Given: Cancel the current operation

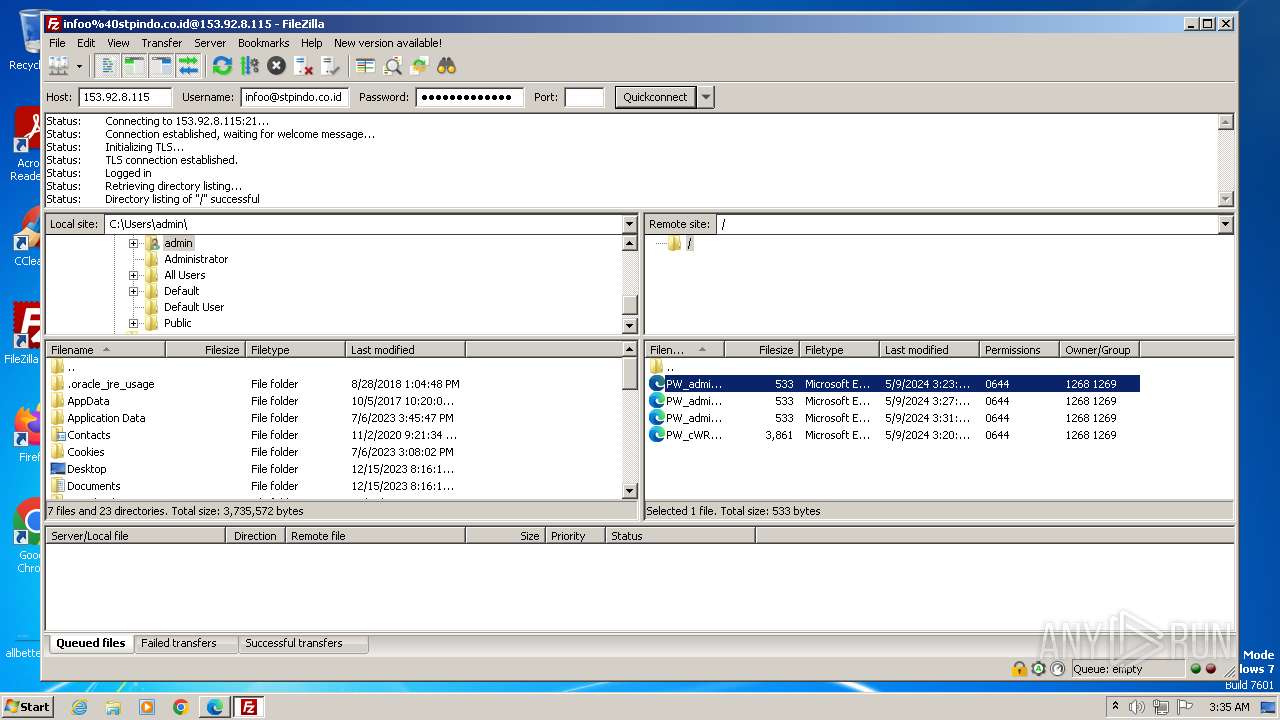Looking at the screenshot, I should click(x=276, y=66).
